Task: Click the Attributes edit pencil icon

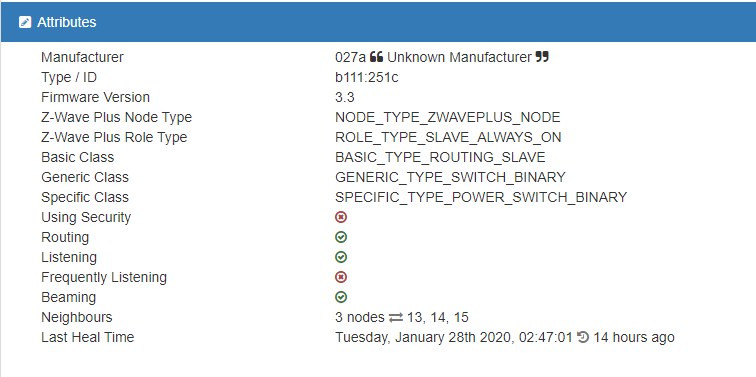Action: tap(25, 22)
